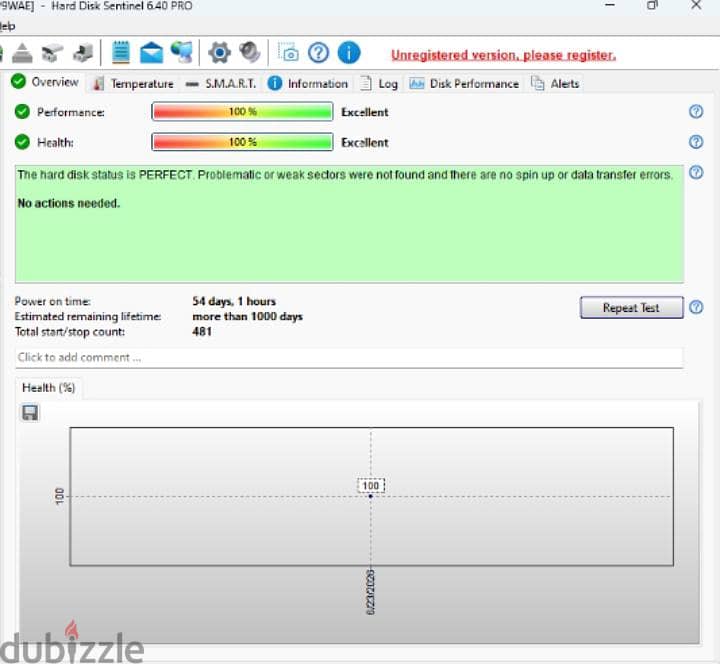
Task: Open the toolbar help question-mark icon
Action: 319,53
